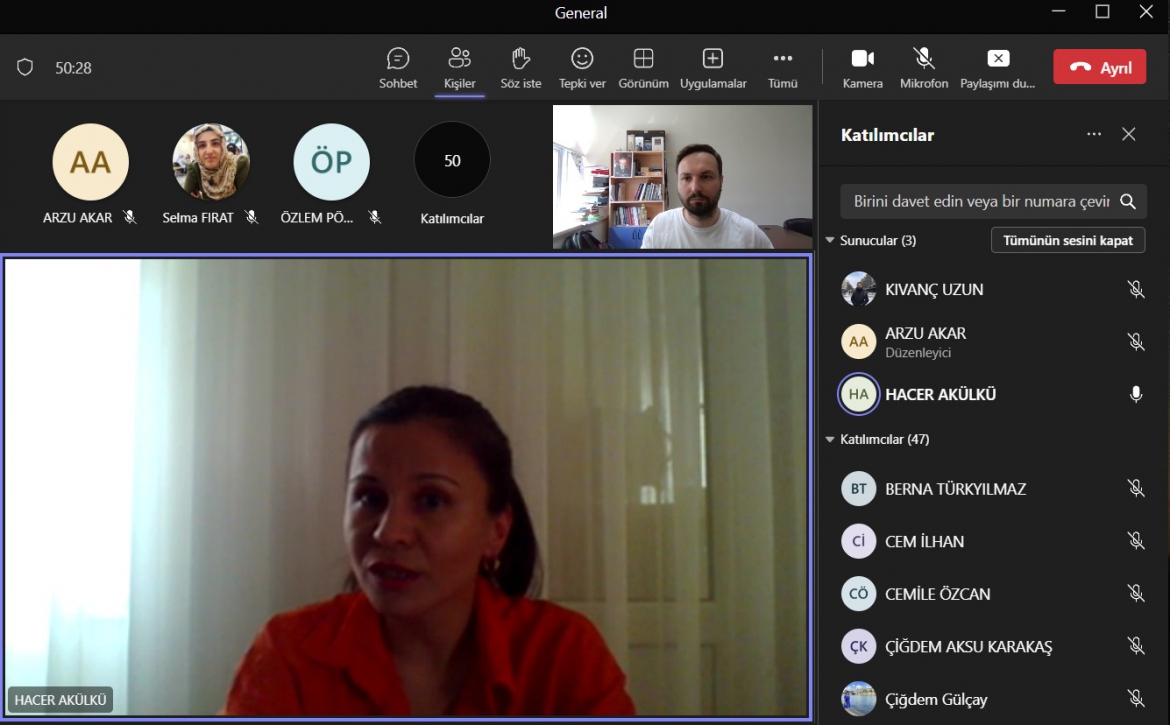1170x725 pixels.
Task: Open the 50 Katılımcılar overflow bubble
Action: (x=452, y=160)
